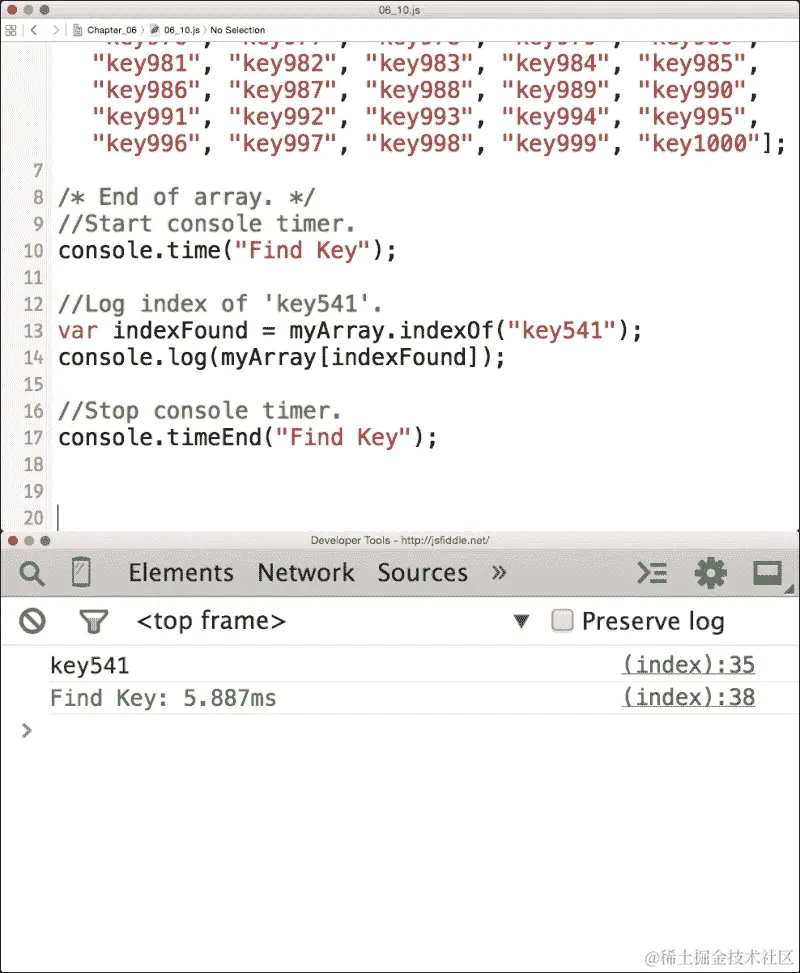Click the 06_10.js window title
The image size is (800, 973).
tap(400, 10)
